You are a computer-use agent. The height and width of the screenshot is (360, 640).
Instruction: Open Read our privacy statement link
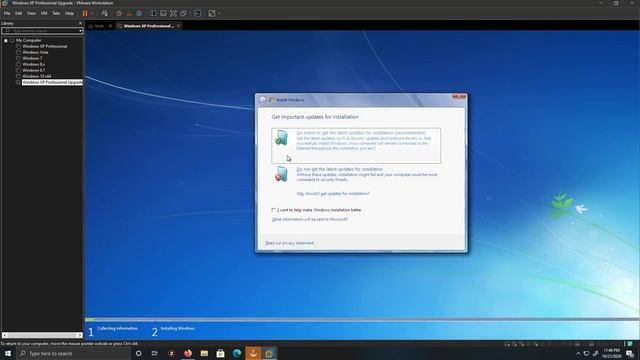[289, 243]
